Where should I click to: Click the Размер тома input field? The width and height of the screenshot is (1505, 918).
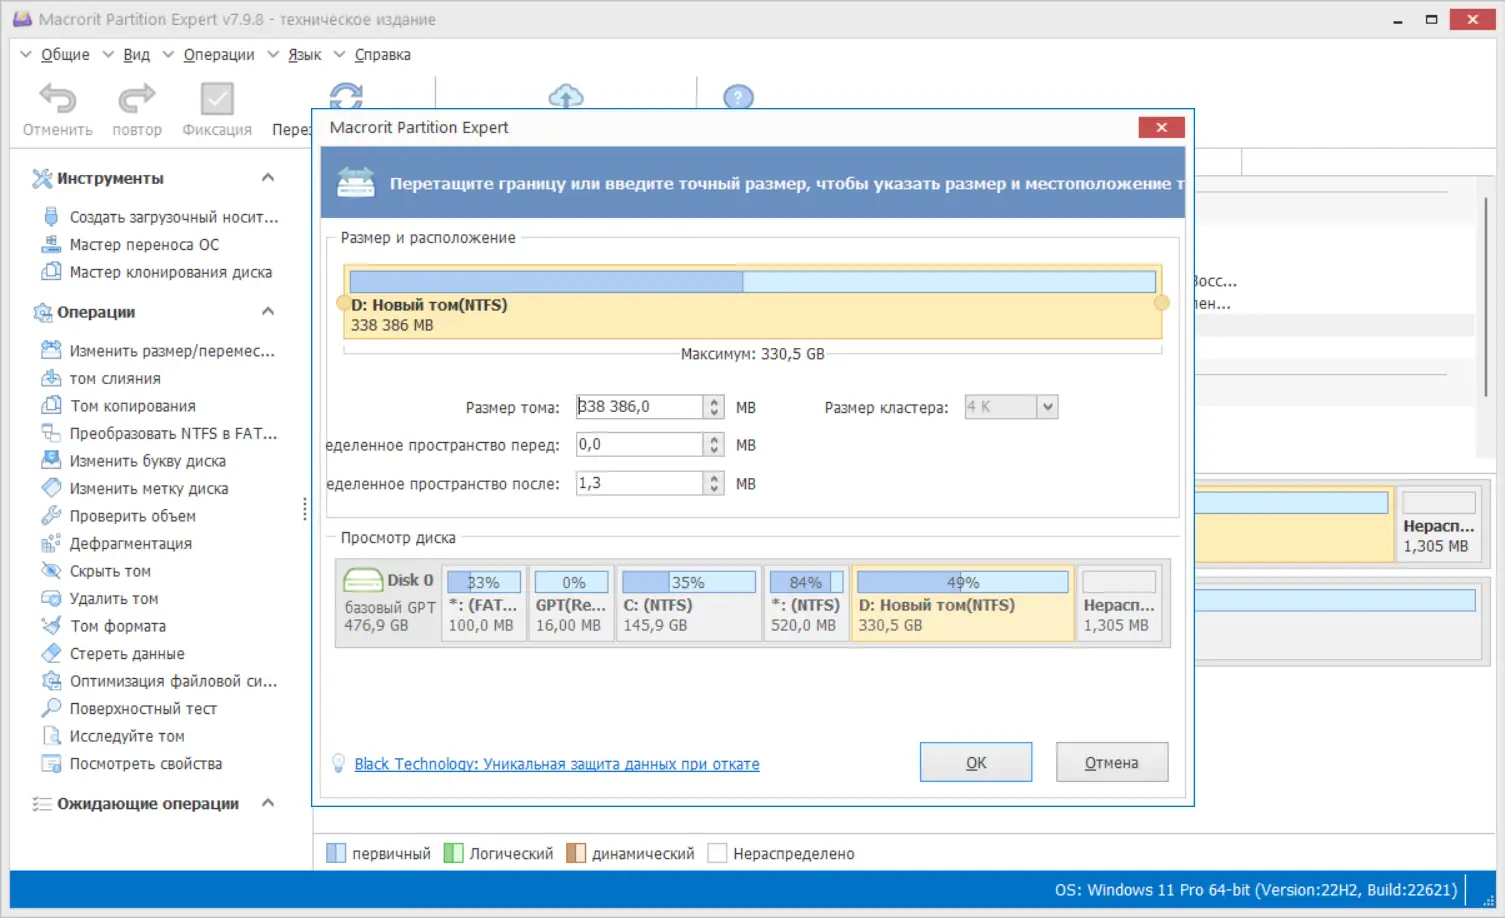point(640,407)
